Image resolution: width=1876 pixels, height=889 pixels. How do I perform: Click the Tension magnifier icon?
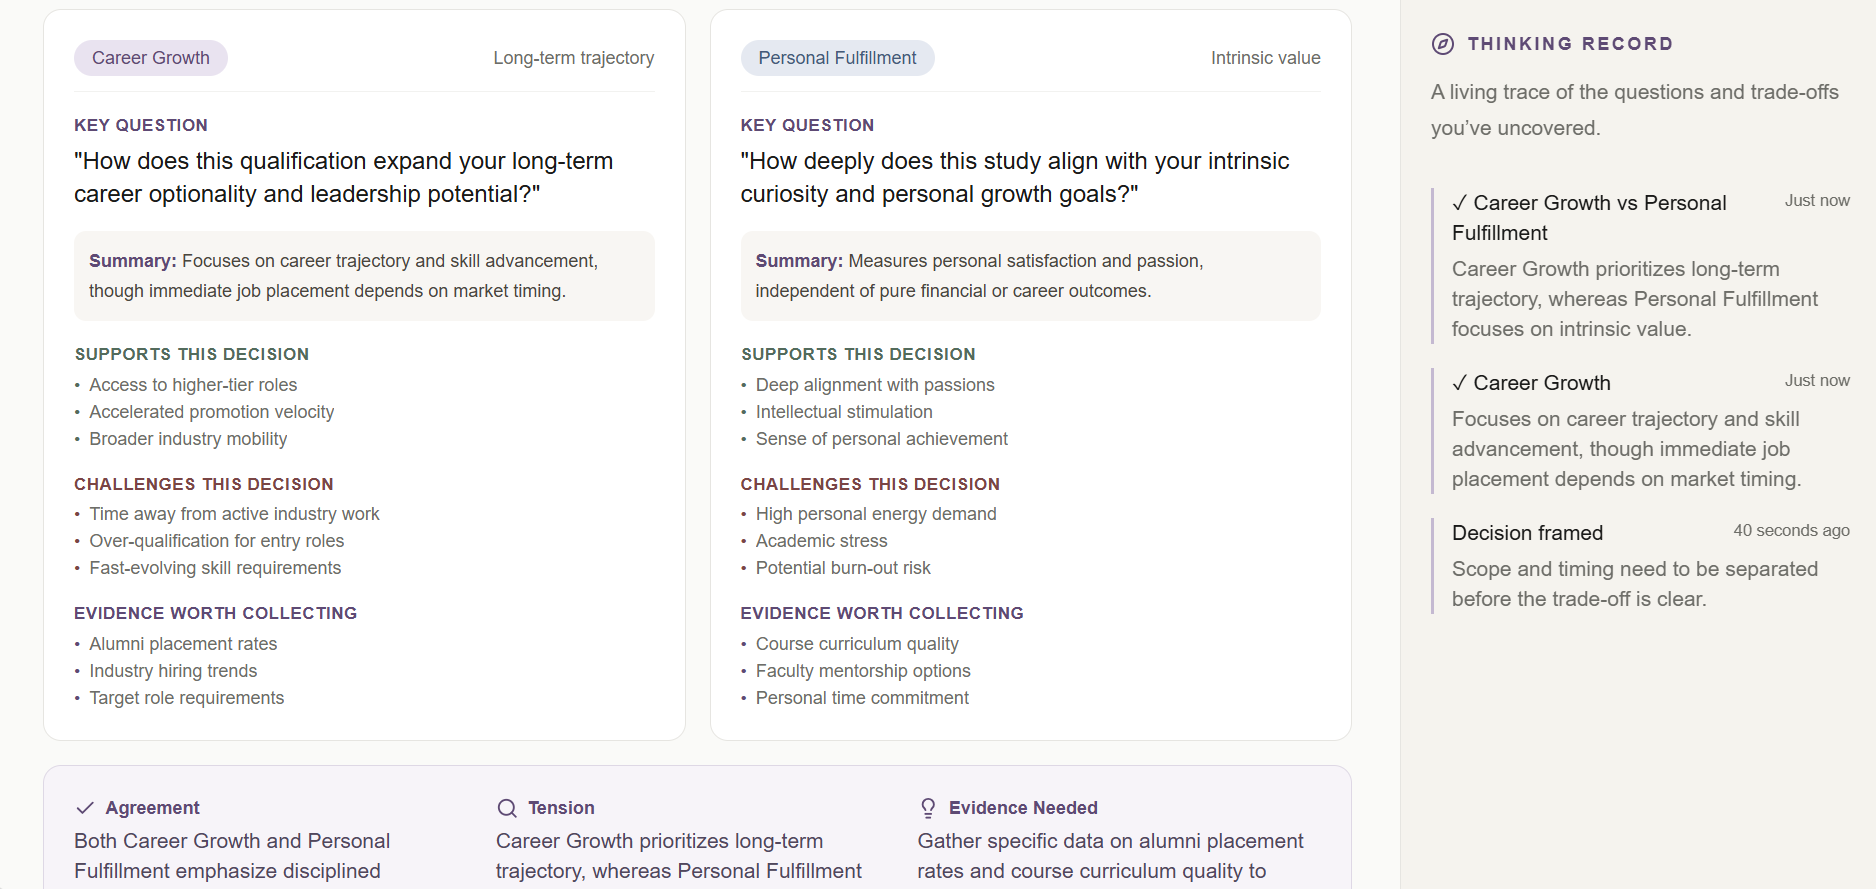[507, 808]
